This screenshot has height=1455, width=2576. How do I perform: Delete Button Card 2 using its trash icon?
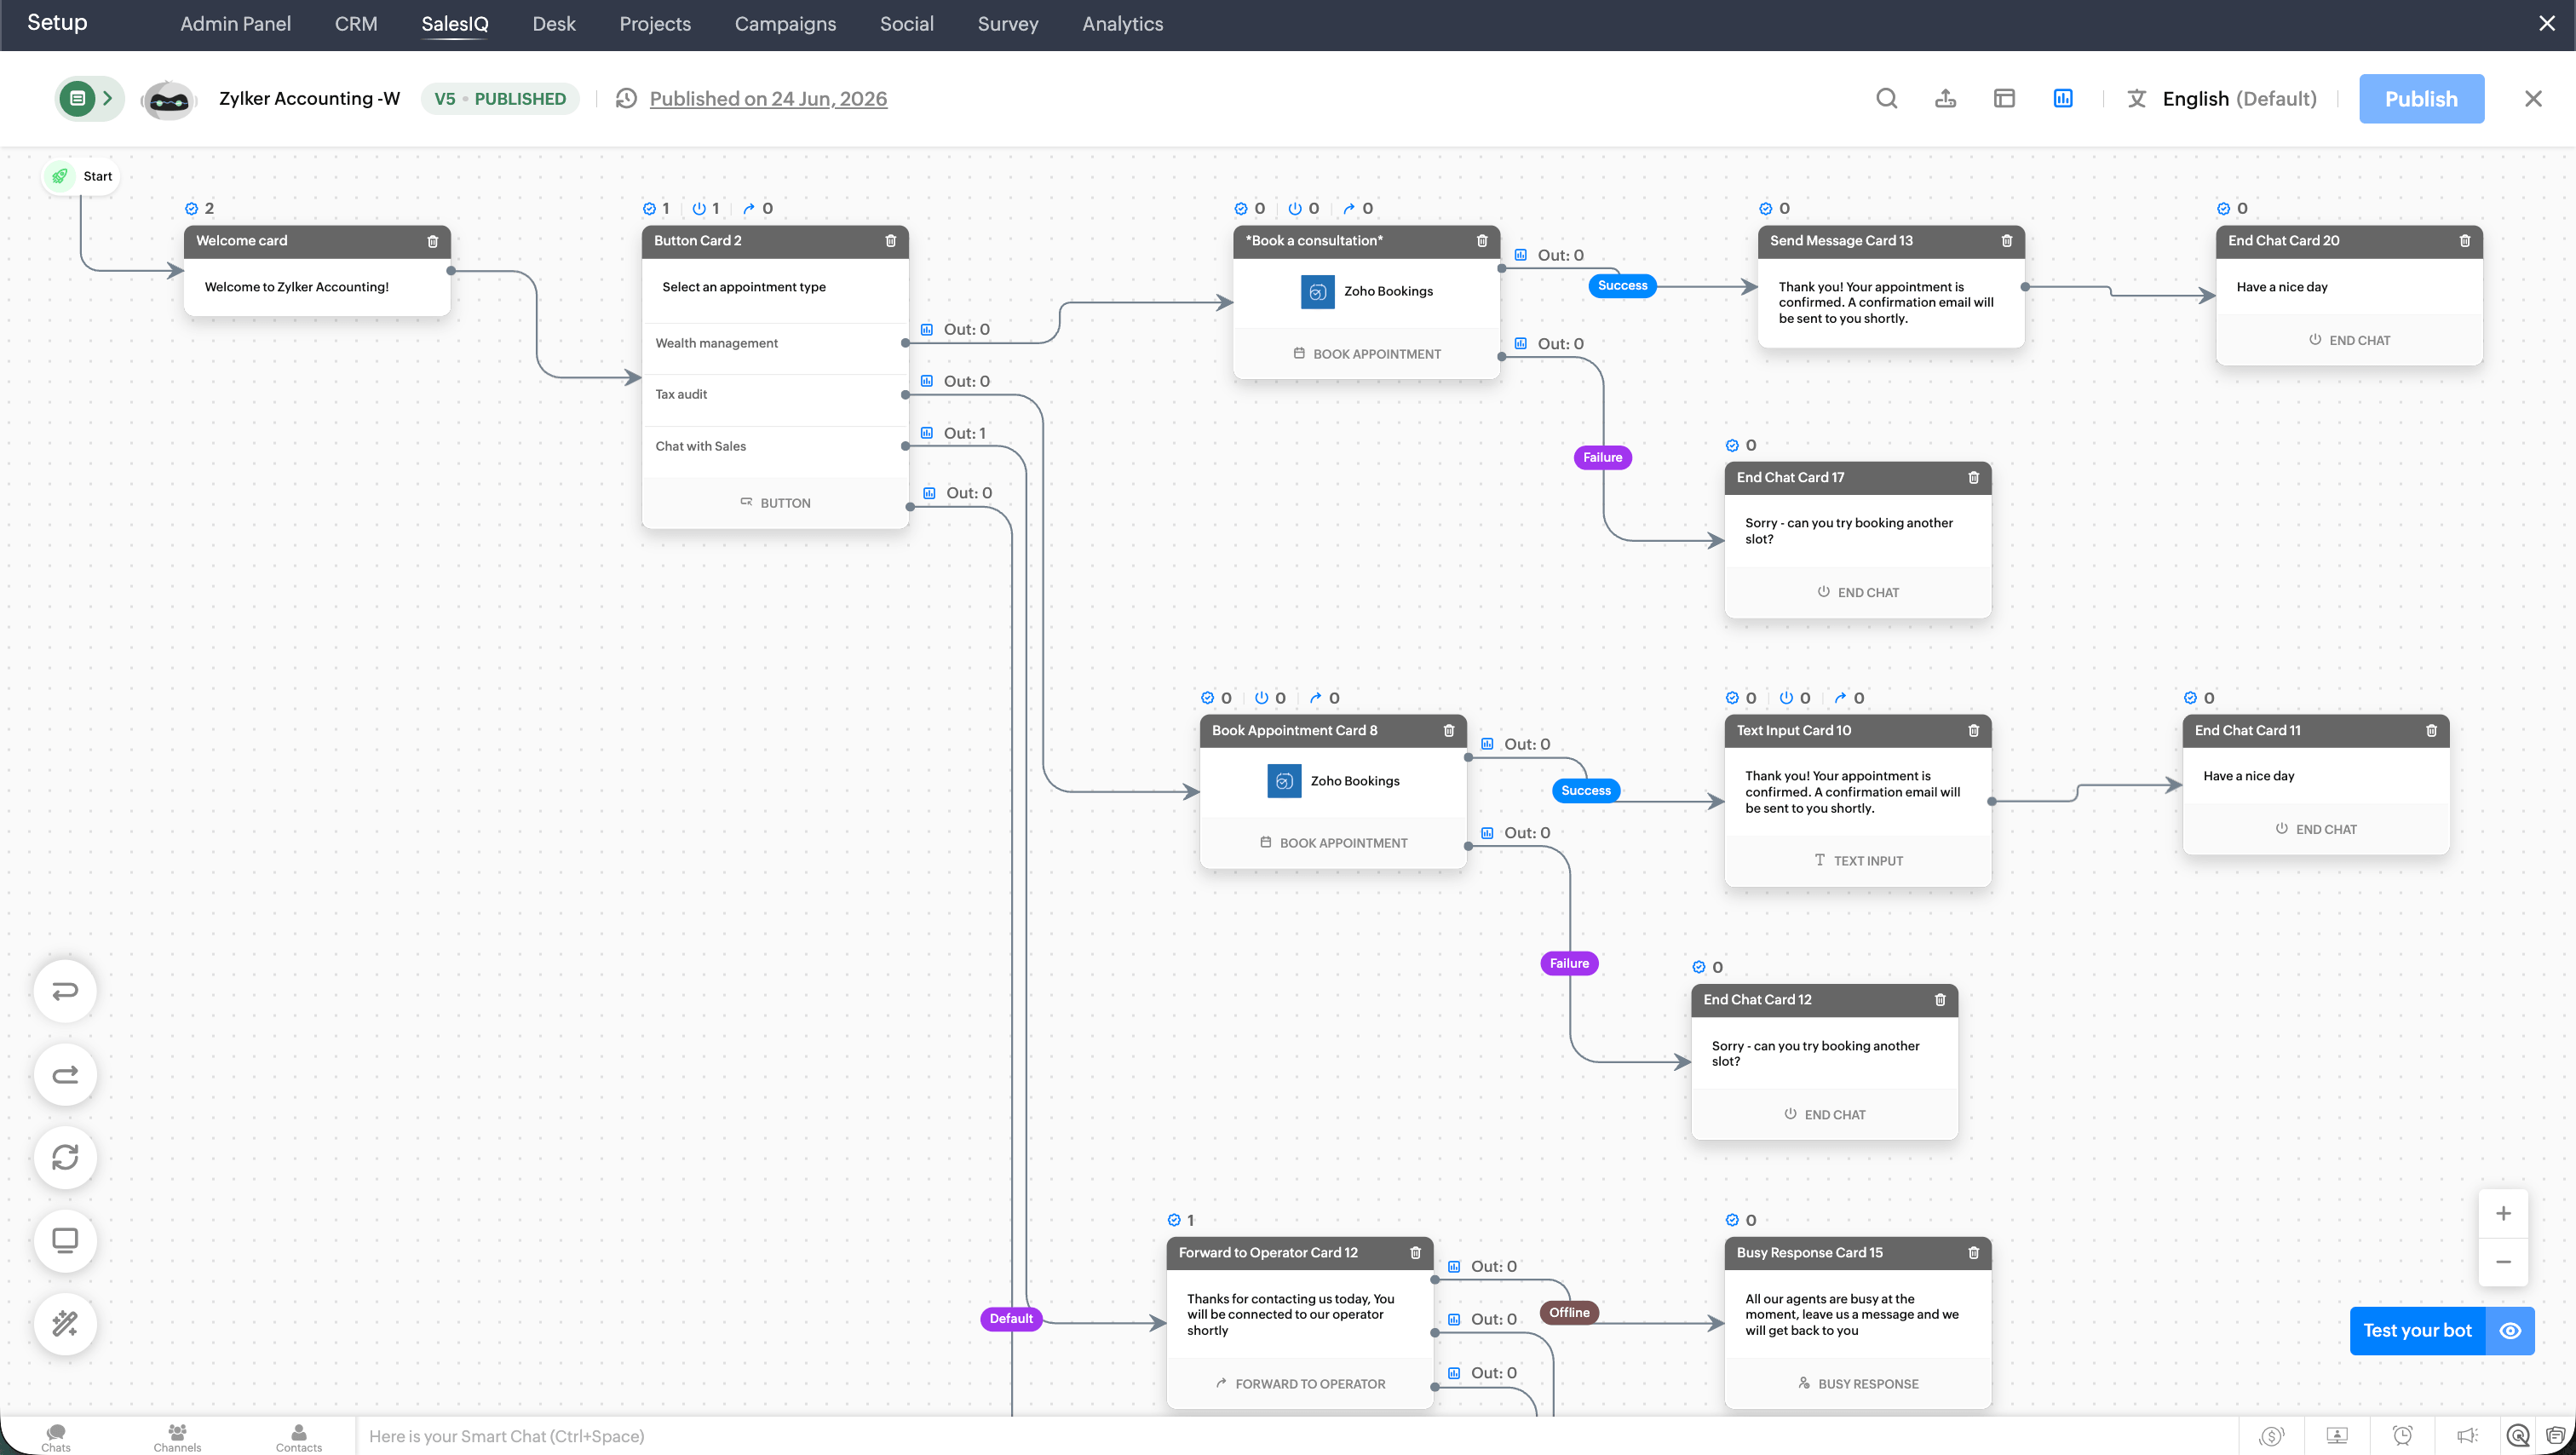[x=891, y=241]
